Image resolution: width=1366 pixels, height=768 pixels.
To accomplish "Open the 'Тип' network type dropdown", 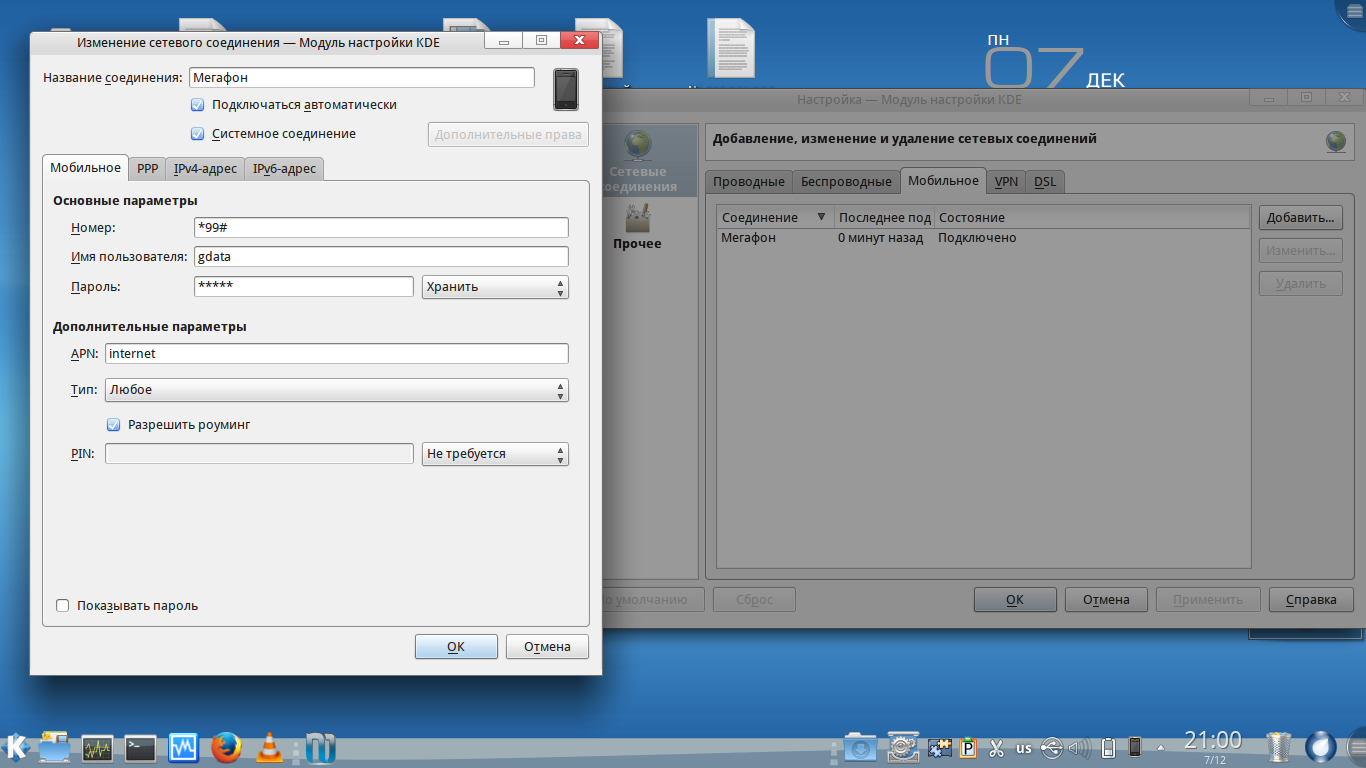I will [x=337, y=390].
